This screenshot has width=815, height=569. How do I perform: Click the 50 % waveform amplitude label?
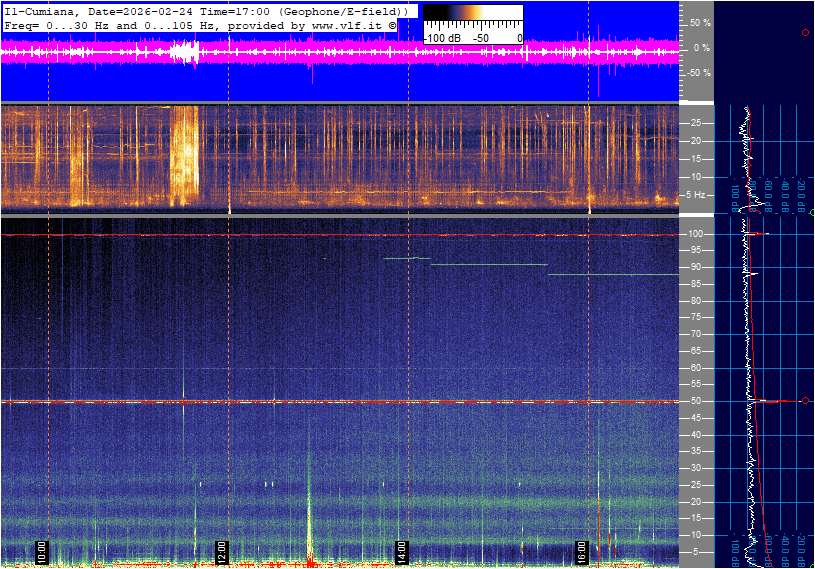pyautogui.click(x=698, y=22)
